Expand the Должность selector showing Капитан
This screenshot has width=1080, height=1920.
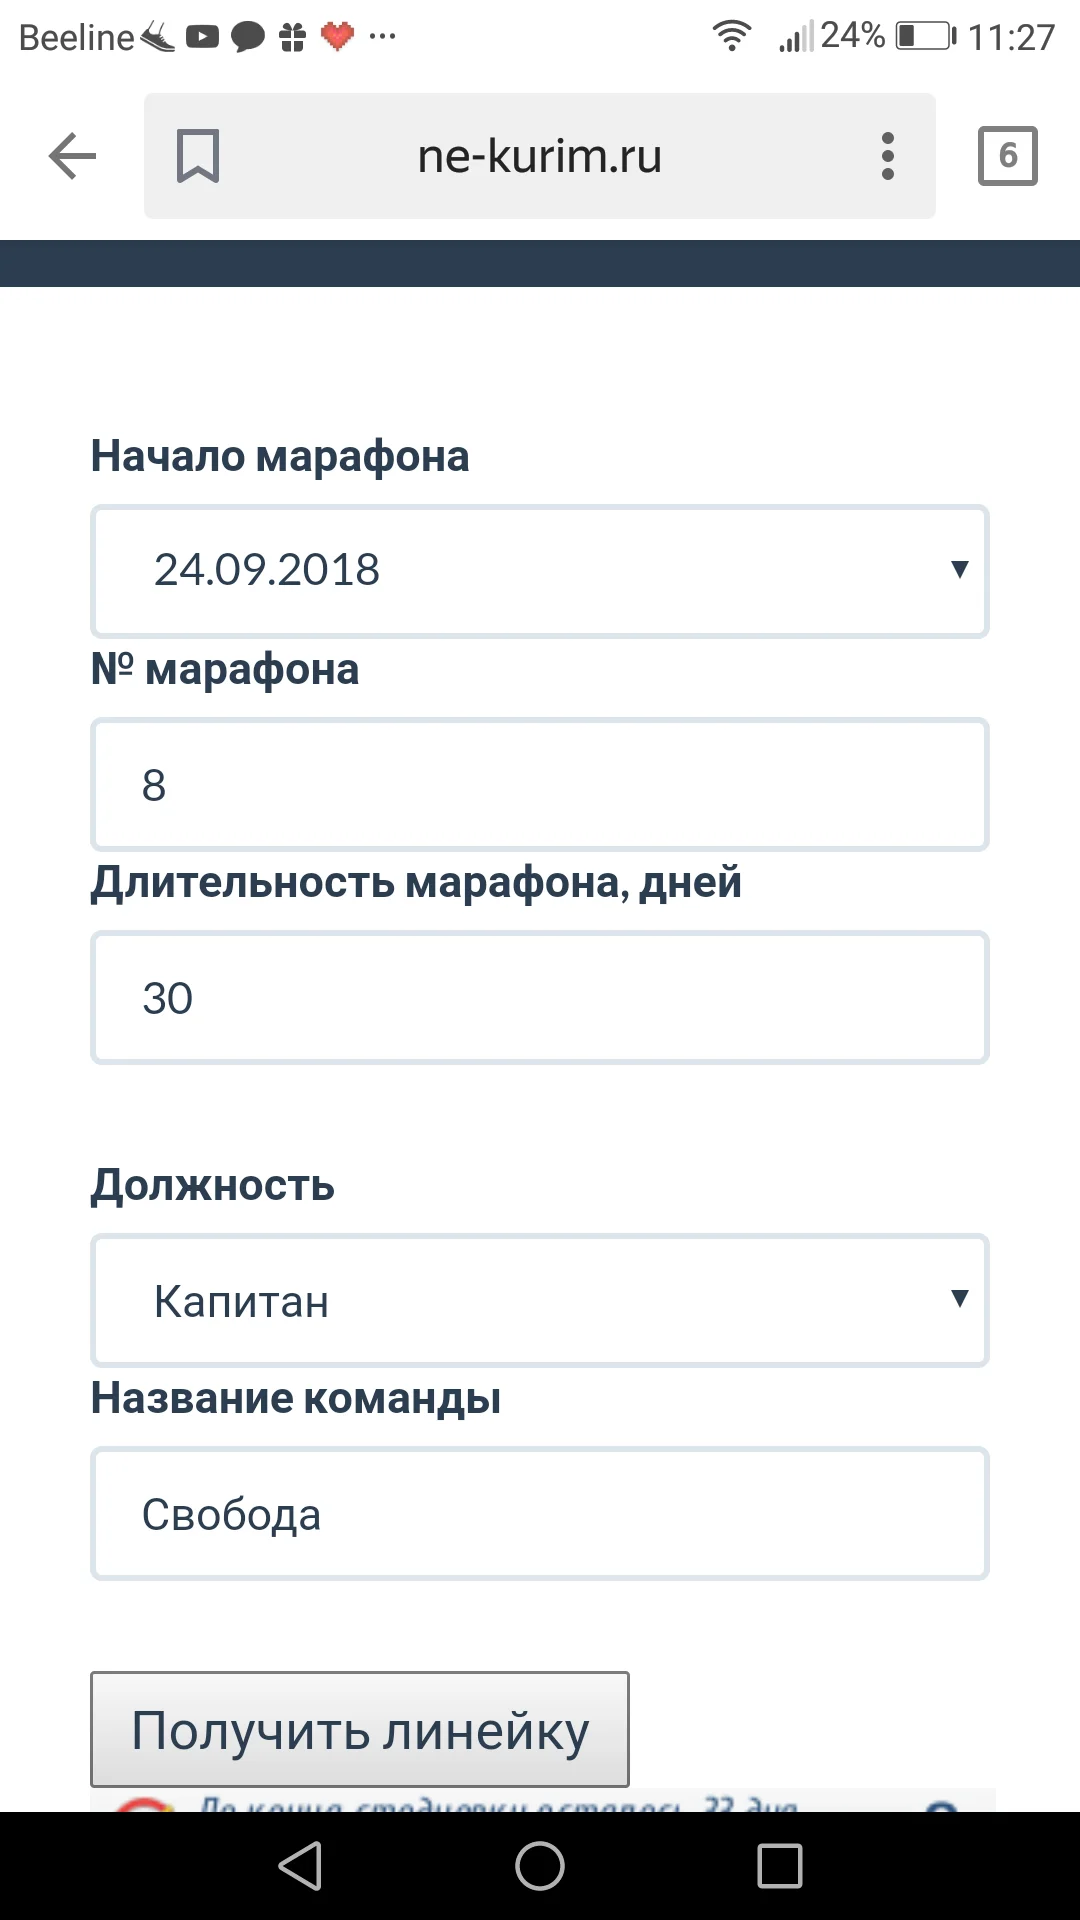point(540,1300)
